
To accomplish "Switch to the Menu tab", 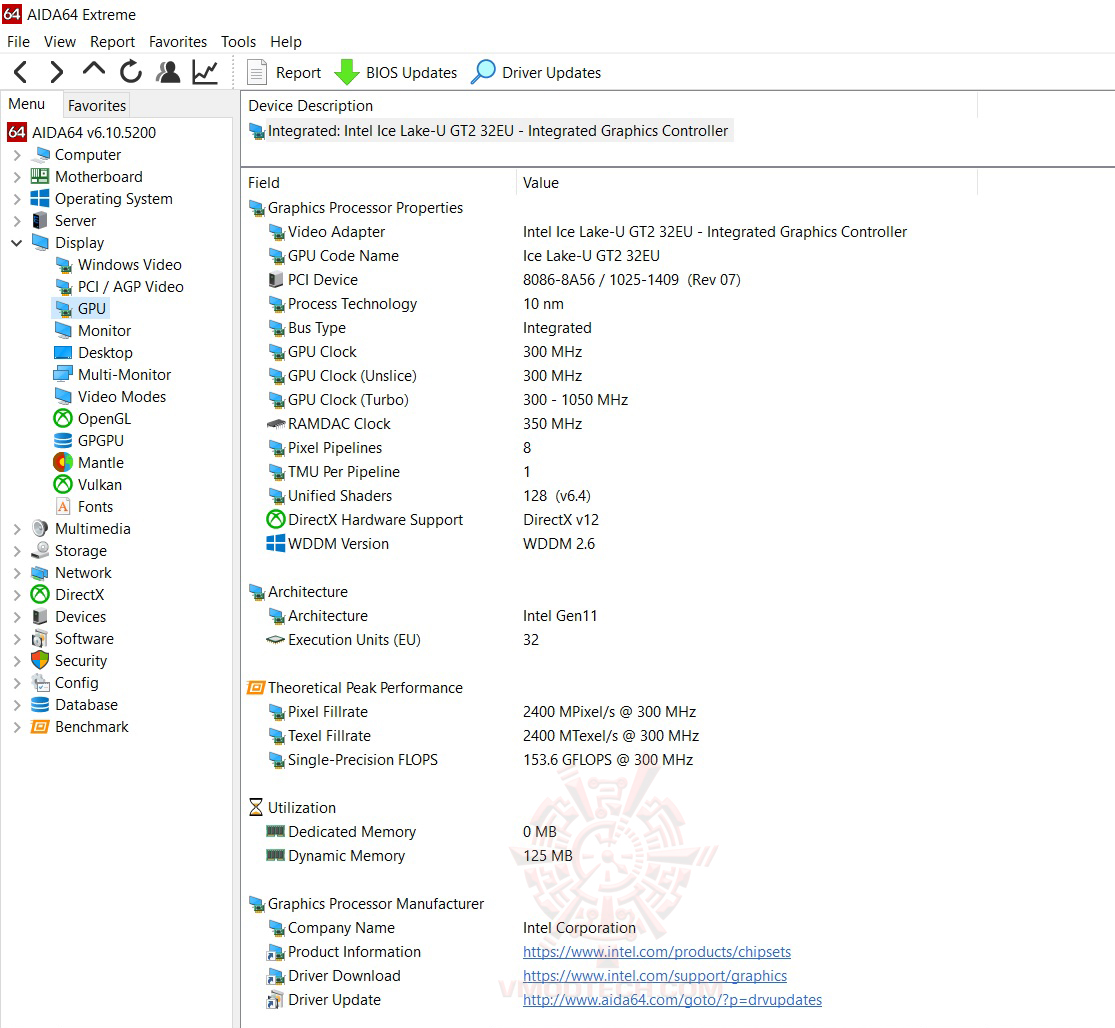I will (27, 105).
